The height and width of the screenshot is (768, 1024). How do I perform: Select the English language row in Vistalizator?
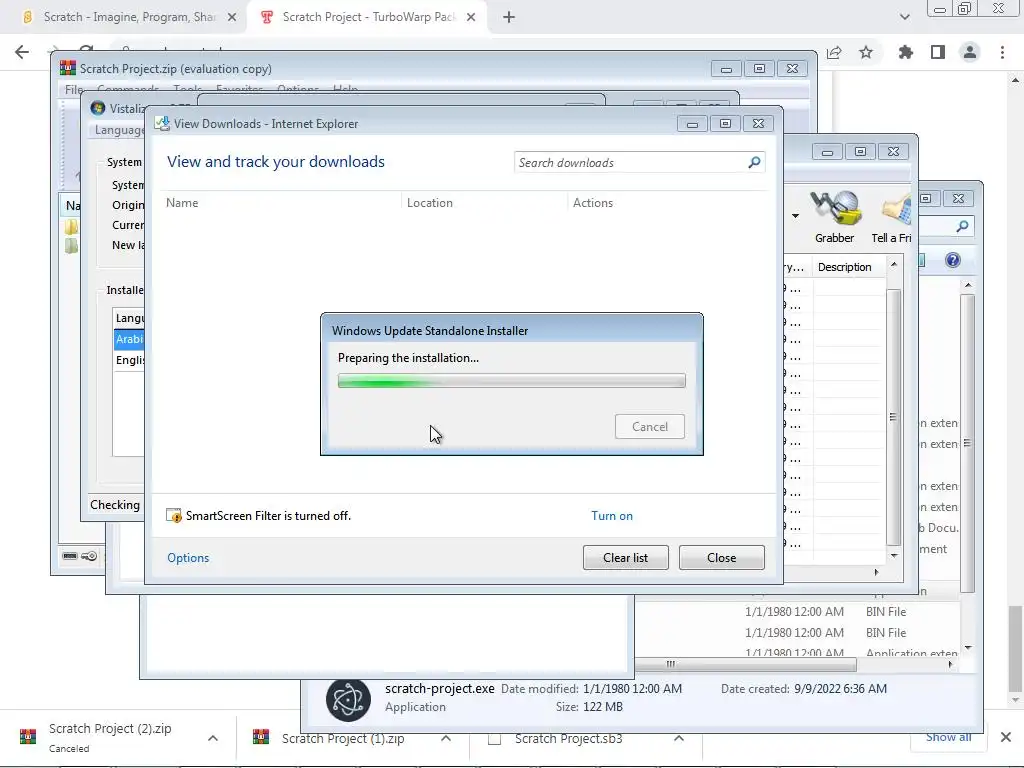[x=129, y=360]
